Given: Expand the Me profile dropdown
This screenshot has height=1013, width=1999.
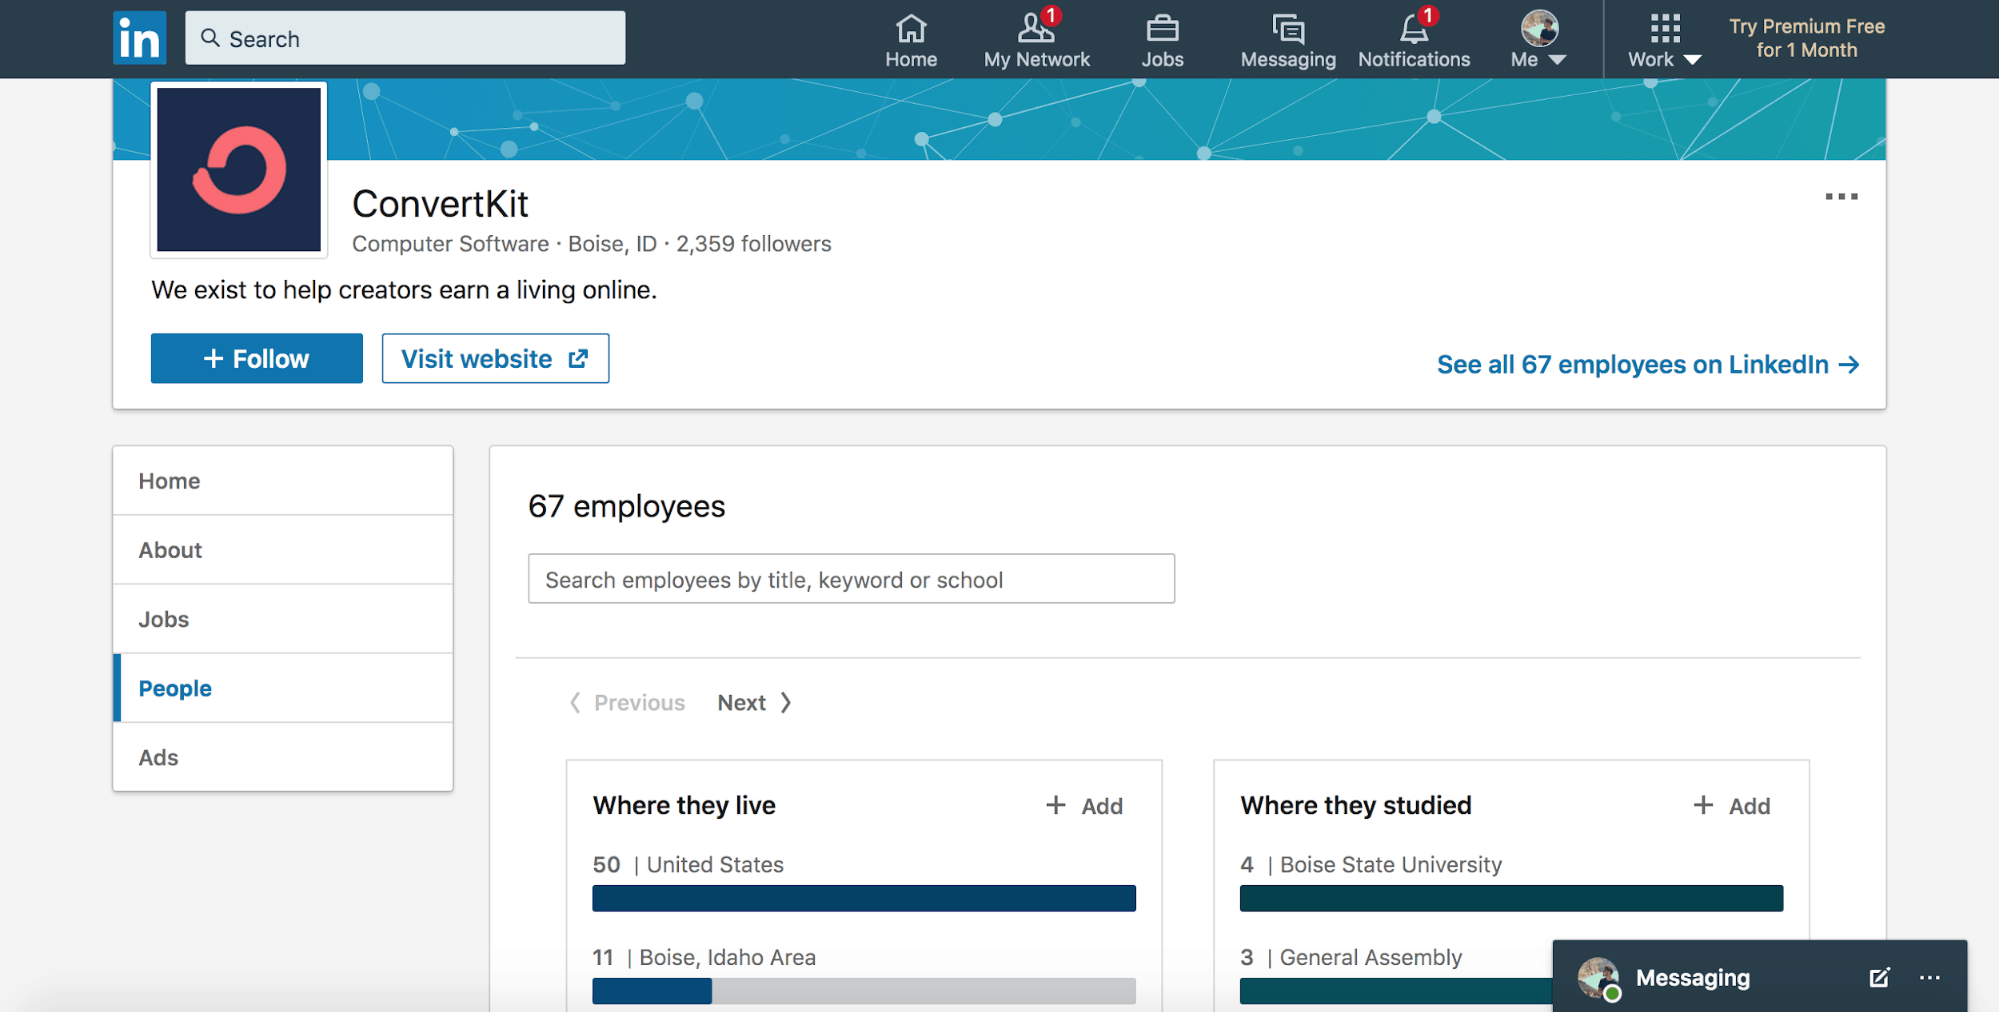Looking at the screenshot, I should point(1539,40).
